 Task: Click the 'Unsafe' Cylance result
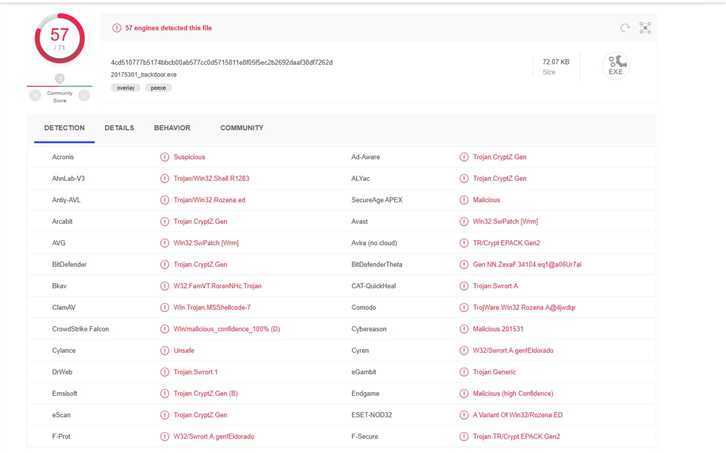[184, 351]
